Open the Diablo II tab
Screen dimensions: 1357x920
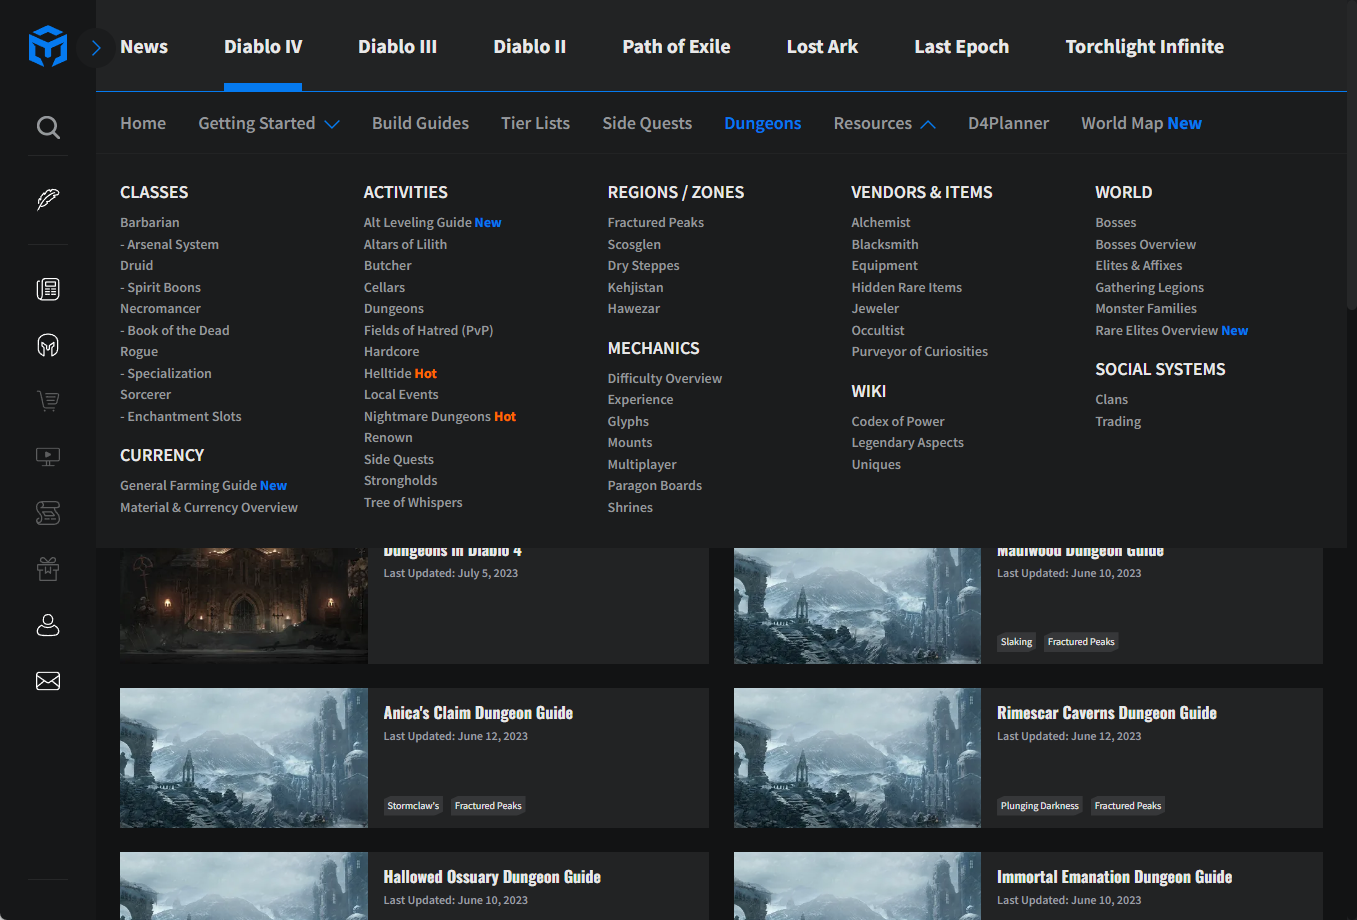530,46
